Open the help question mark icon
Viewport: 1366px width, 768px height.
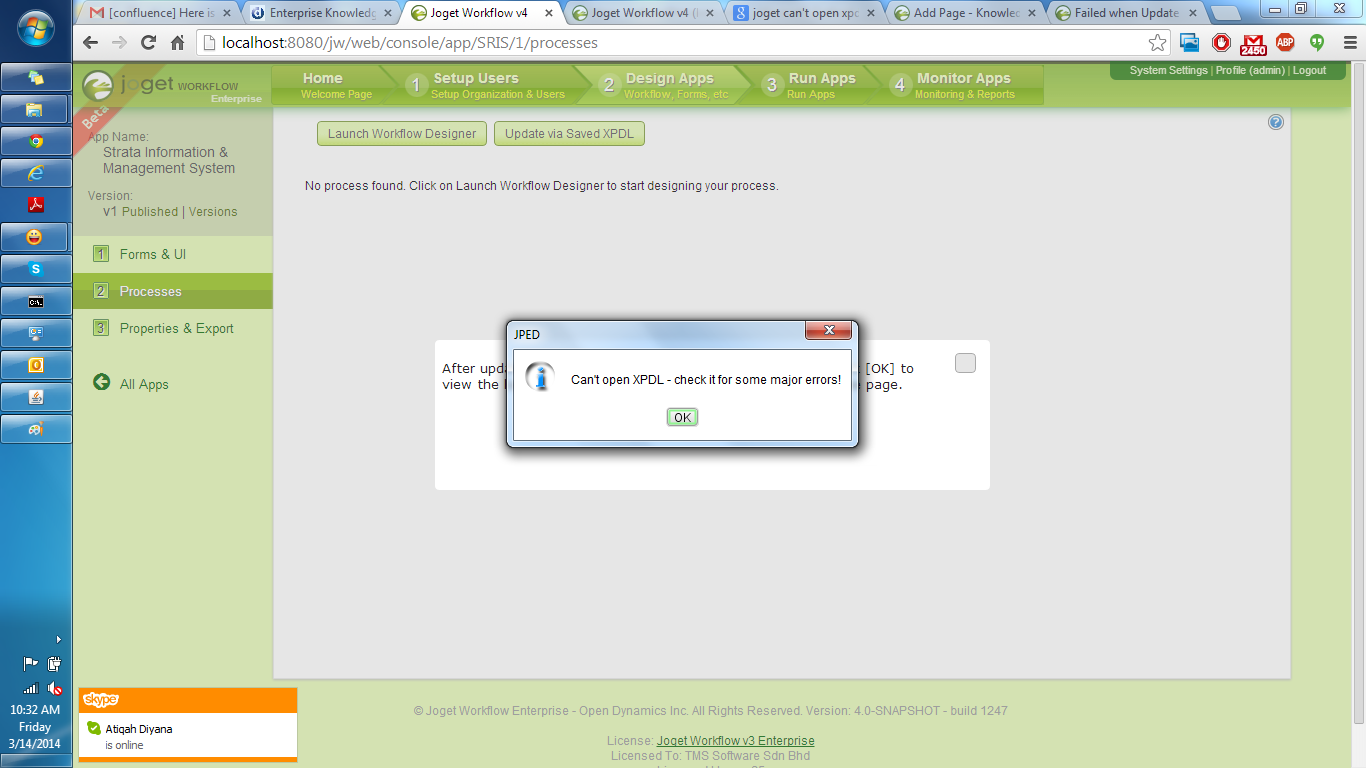tap(1276, 122)
